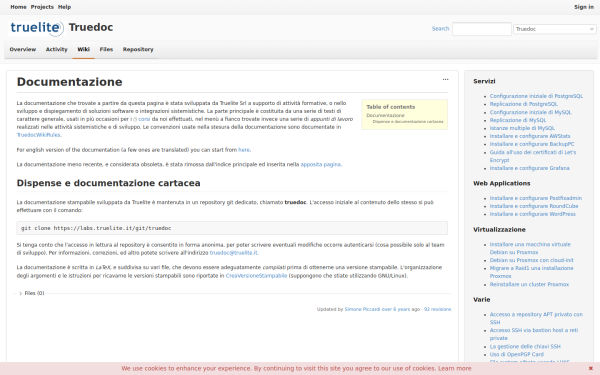This screenshot has width=600, height=375.
Task: Click the Servizi sidebar heading
Action: click(x=484, y=81)
